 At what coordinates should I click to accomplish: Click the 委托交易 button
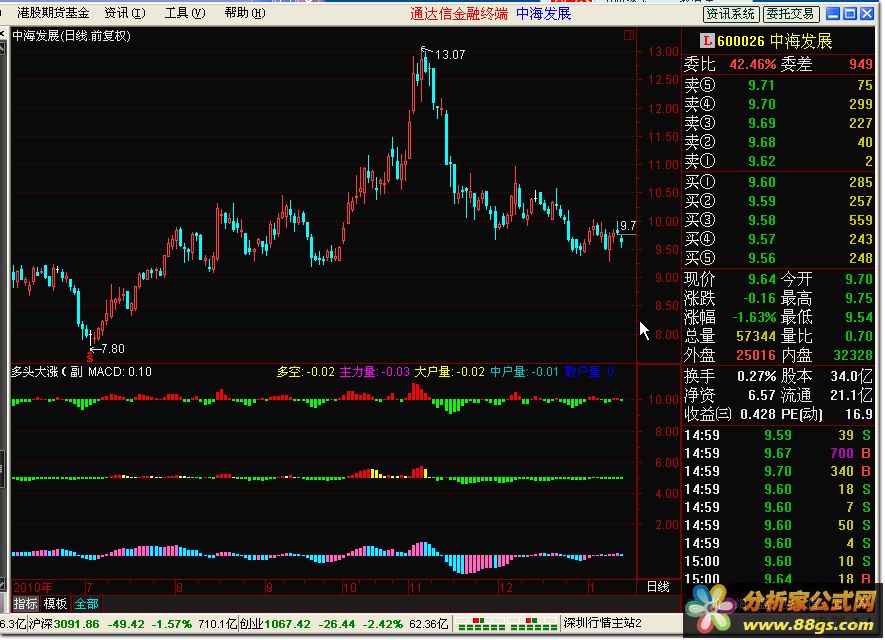click(x=791, y=14)
